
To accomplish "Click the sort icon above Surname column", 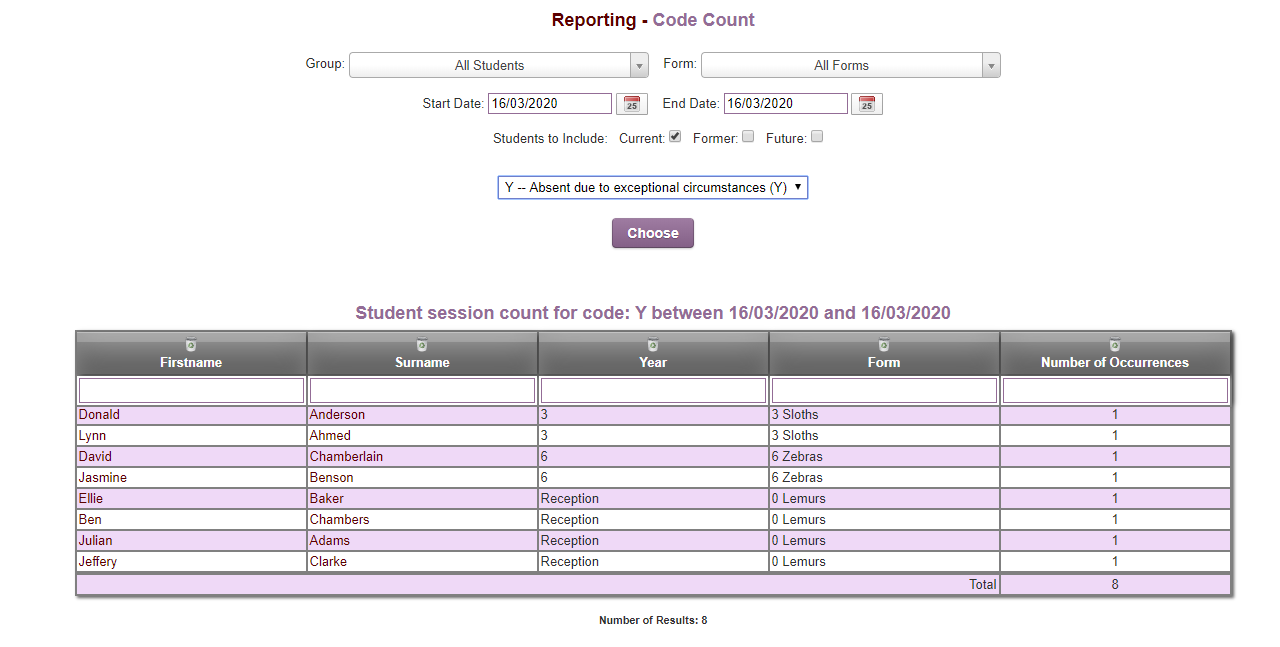I will pos(422,343).
